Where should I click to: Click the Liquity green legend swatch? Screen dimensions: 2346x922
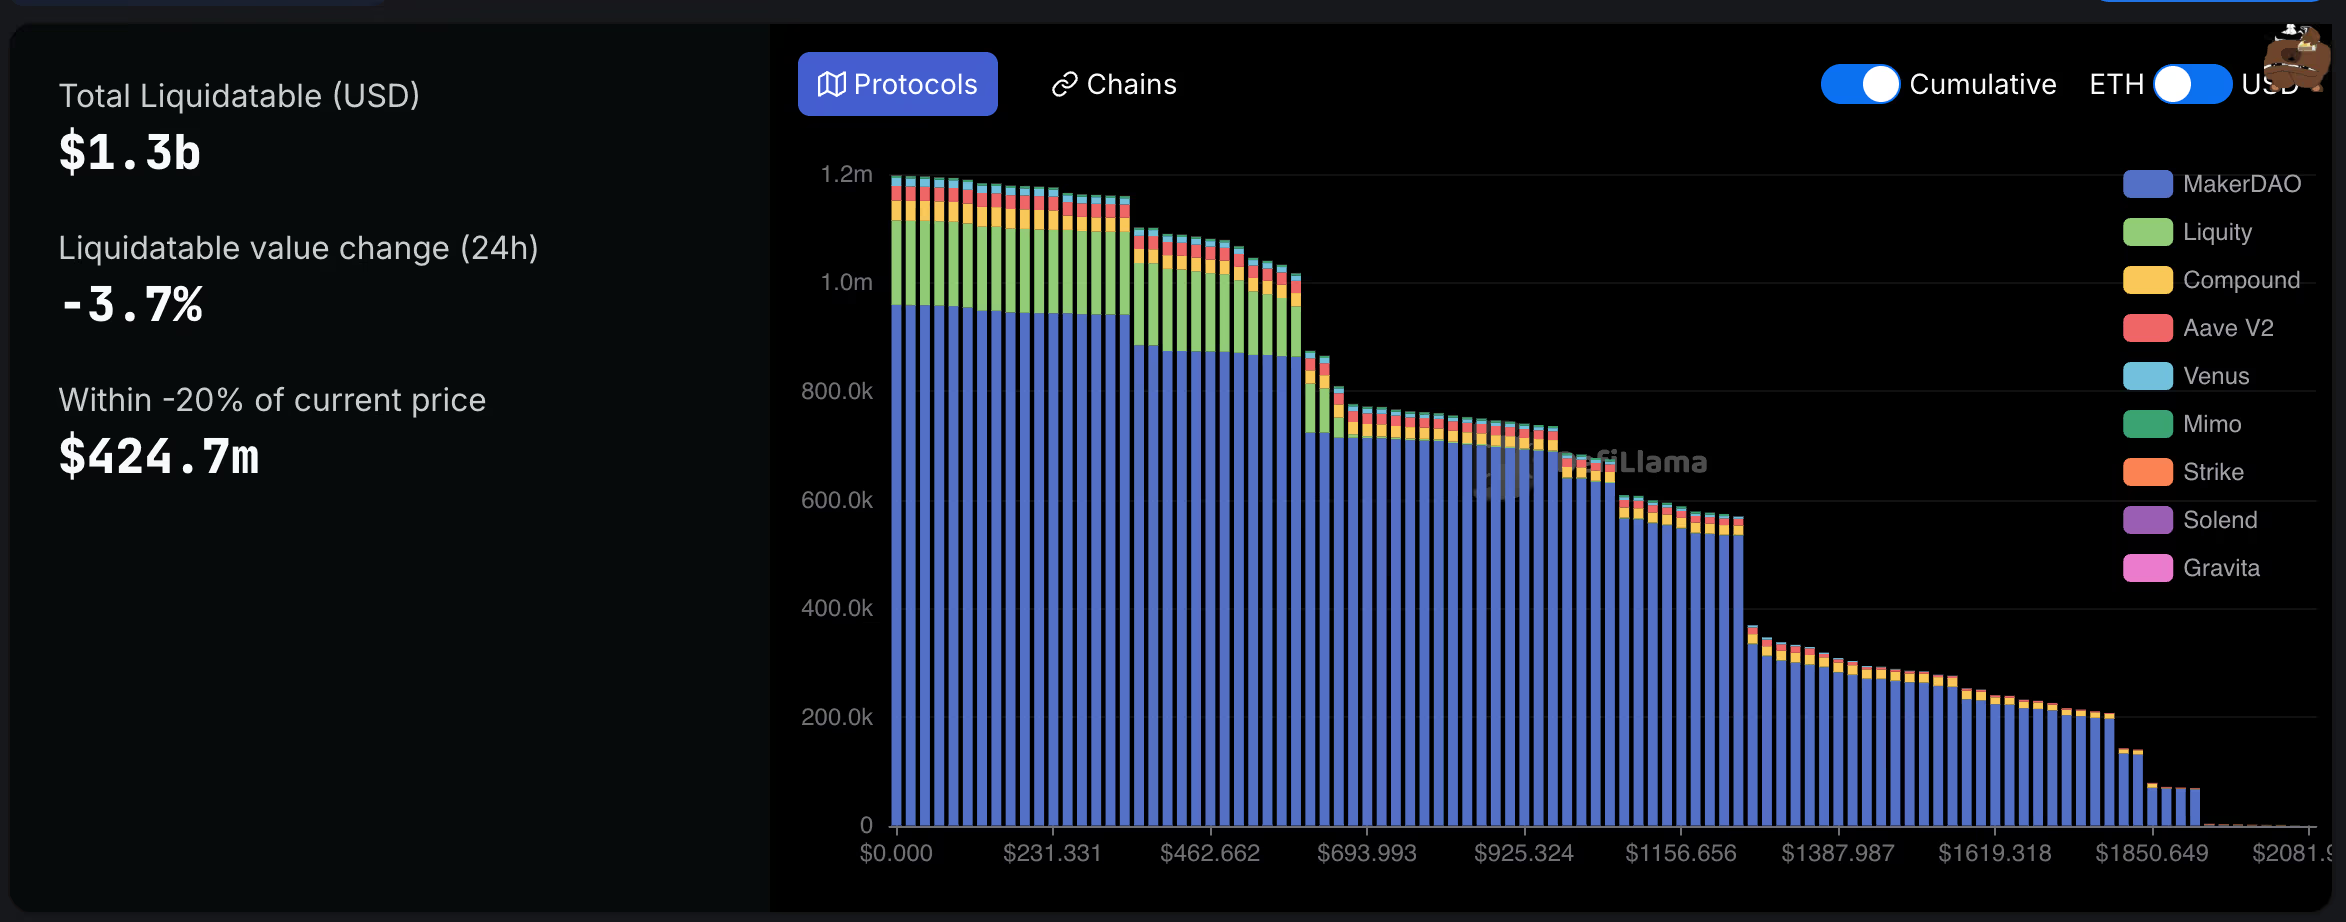(2147, 232)
